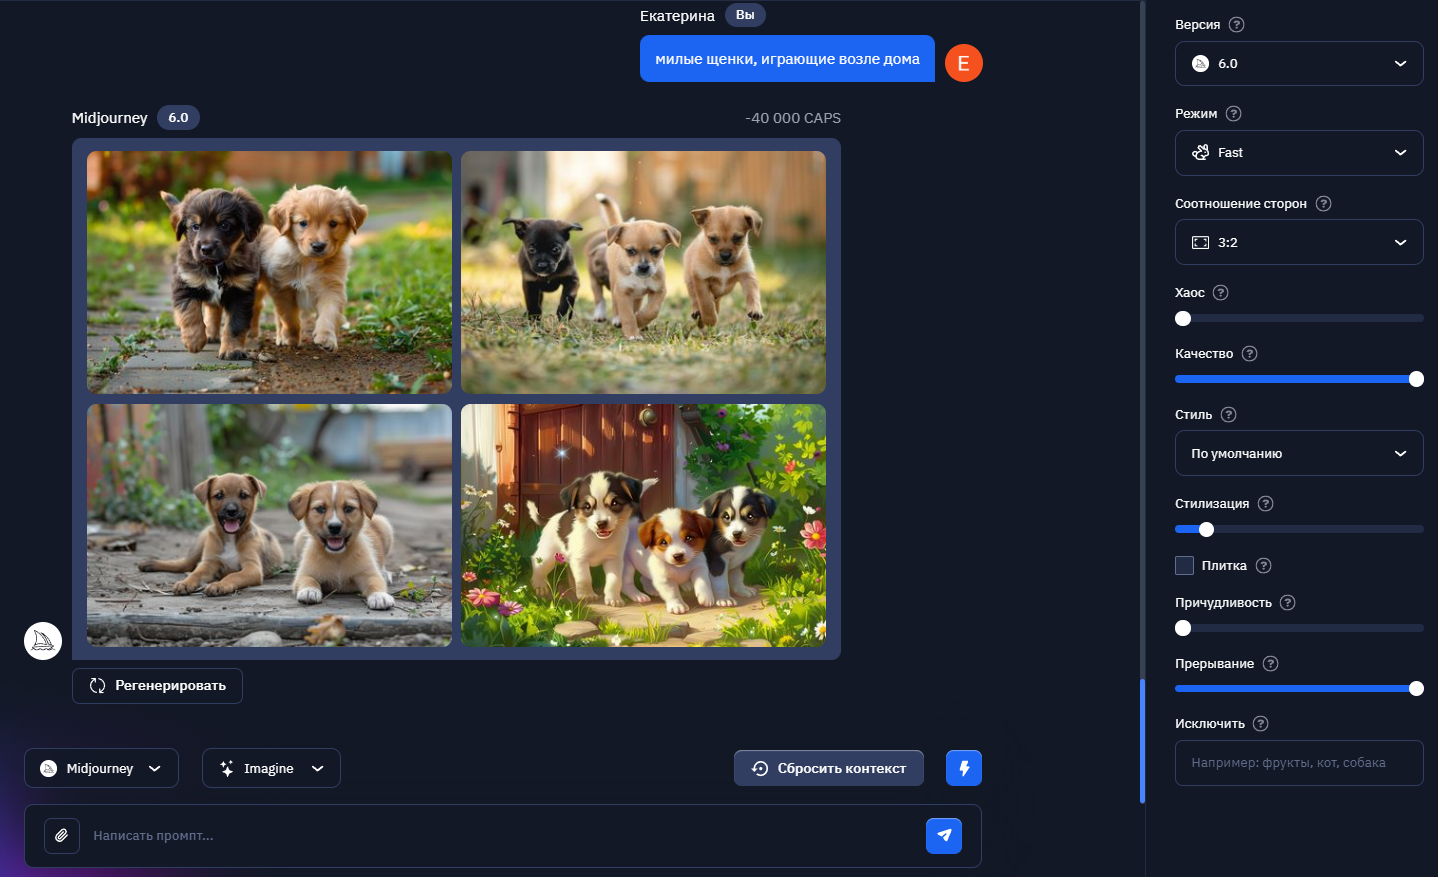Click the help icon next to Качество
This screenshot has width=1438, height=877.
[x=1249, y=354]
